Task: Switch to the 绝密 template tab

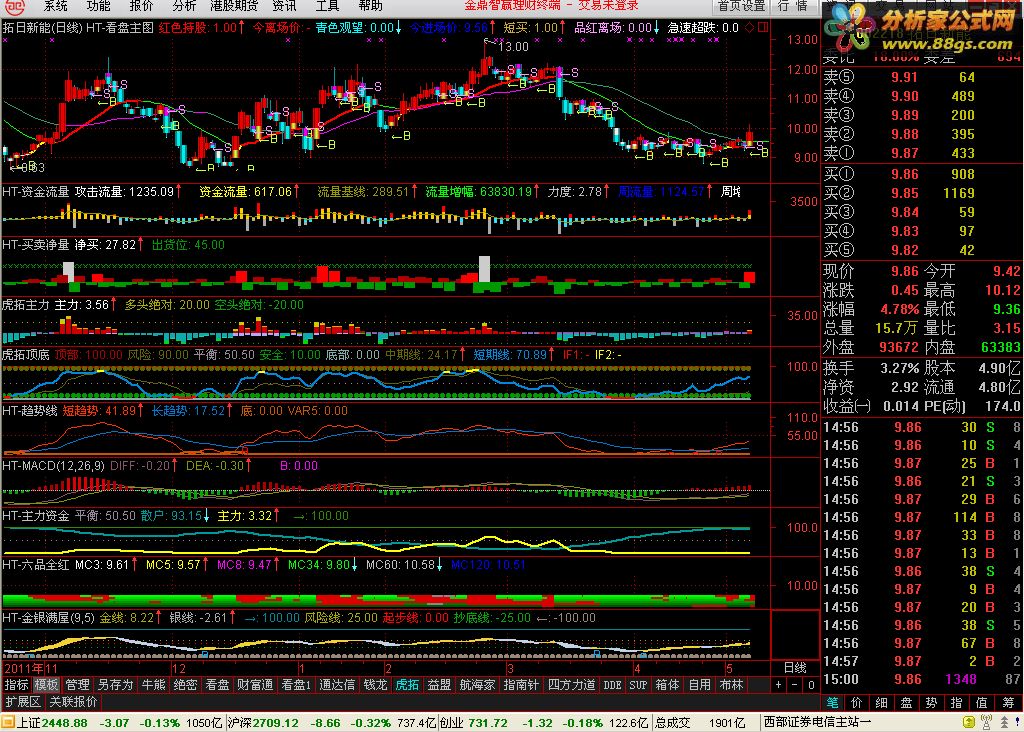Action: (185, 684)
